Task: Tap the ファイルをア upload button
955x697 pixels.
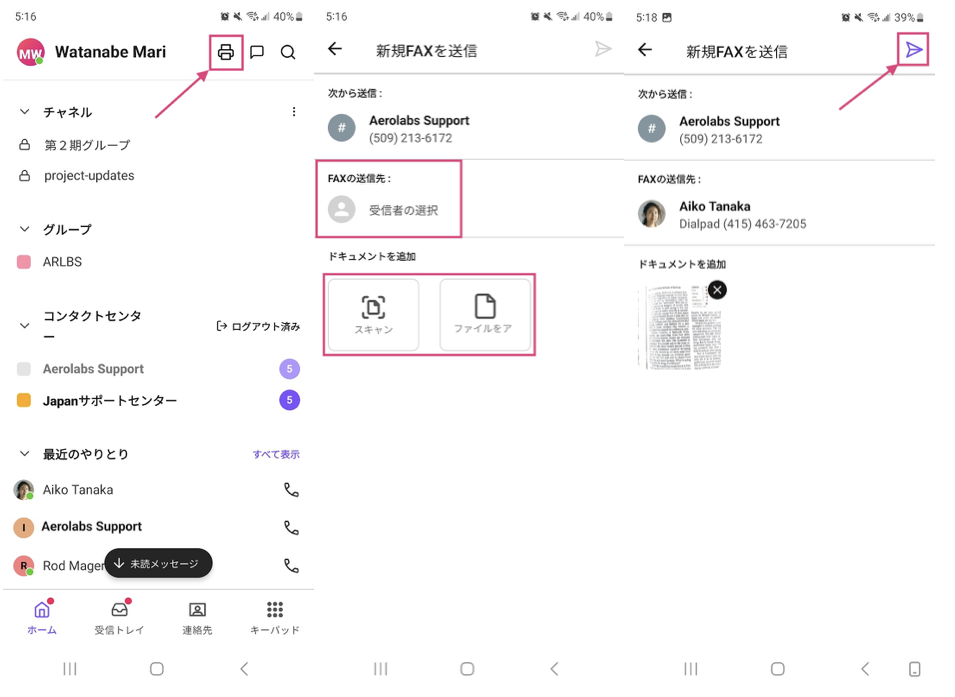Action: coord(484,315)
